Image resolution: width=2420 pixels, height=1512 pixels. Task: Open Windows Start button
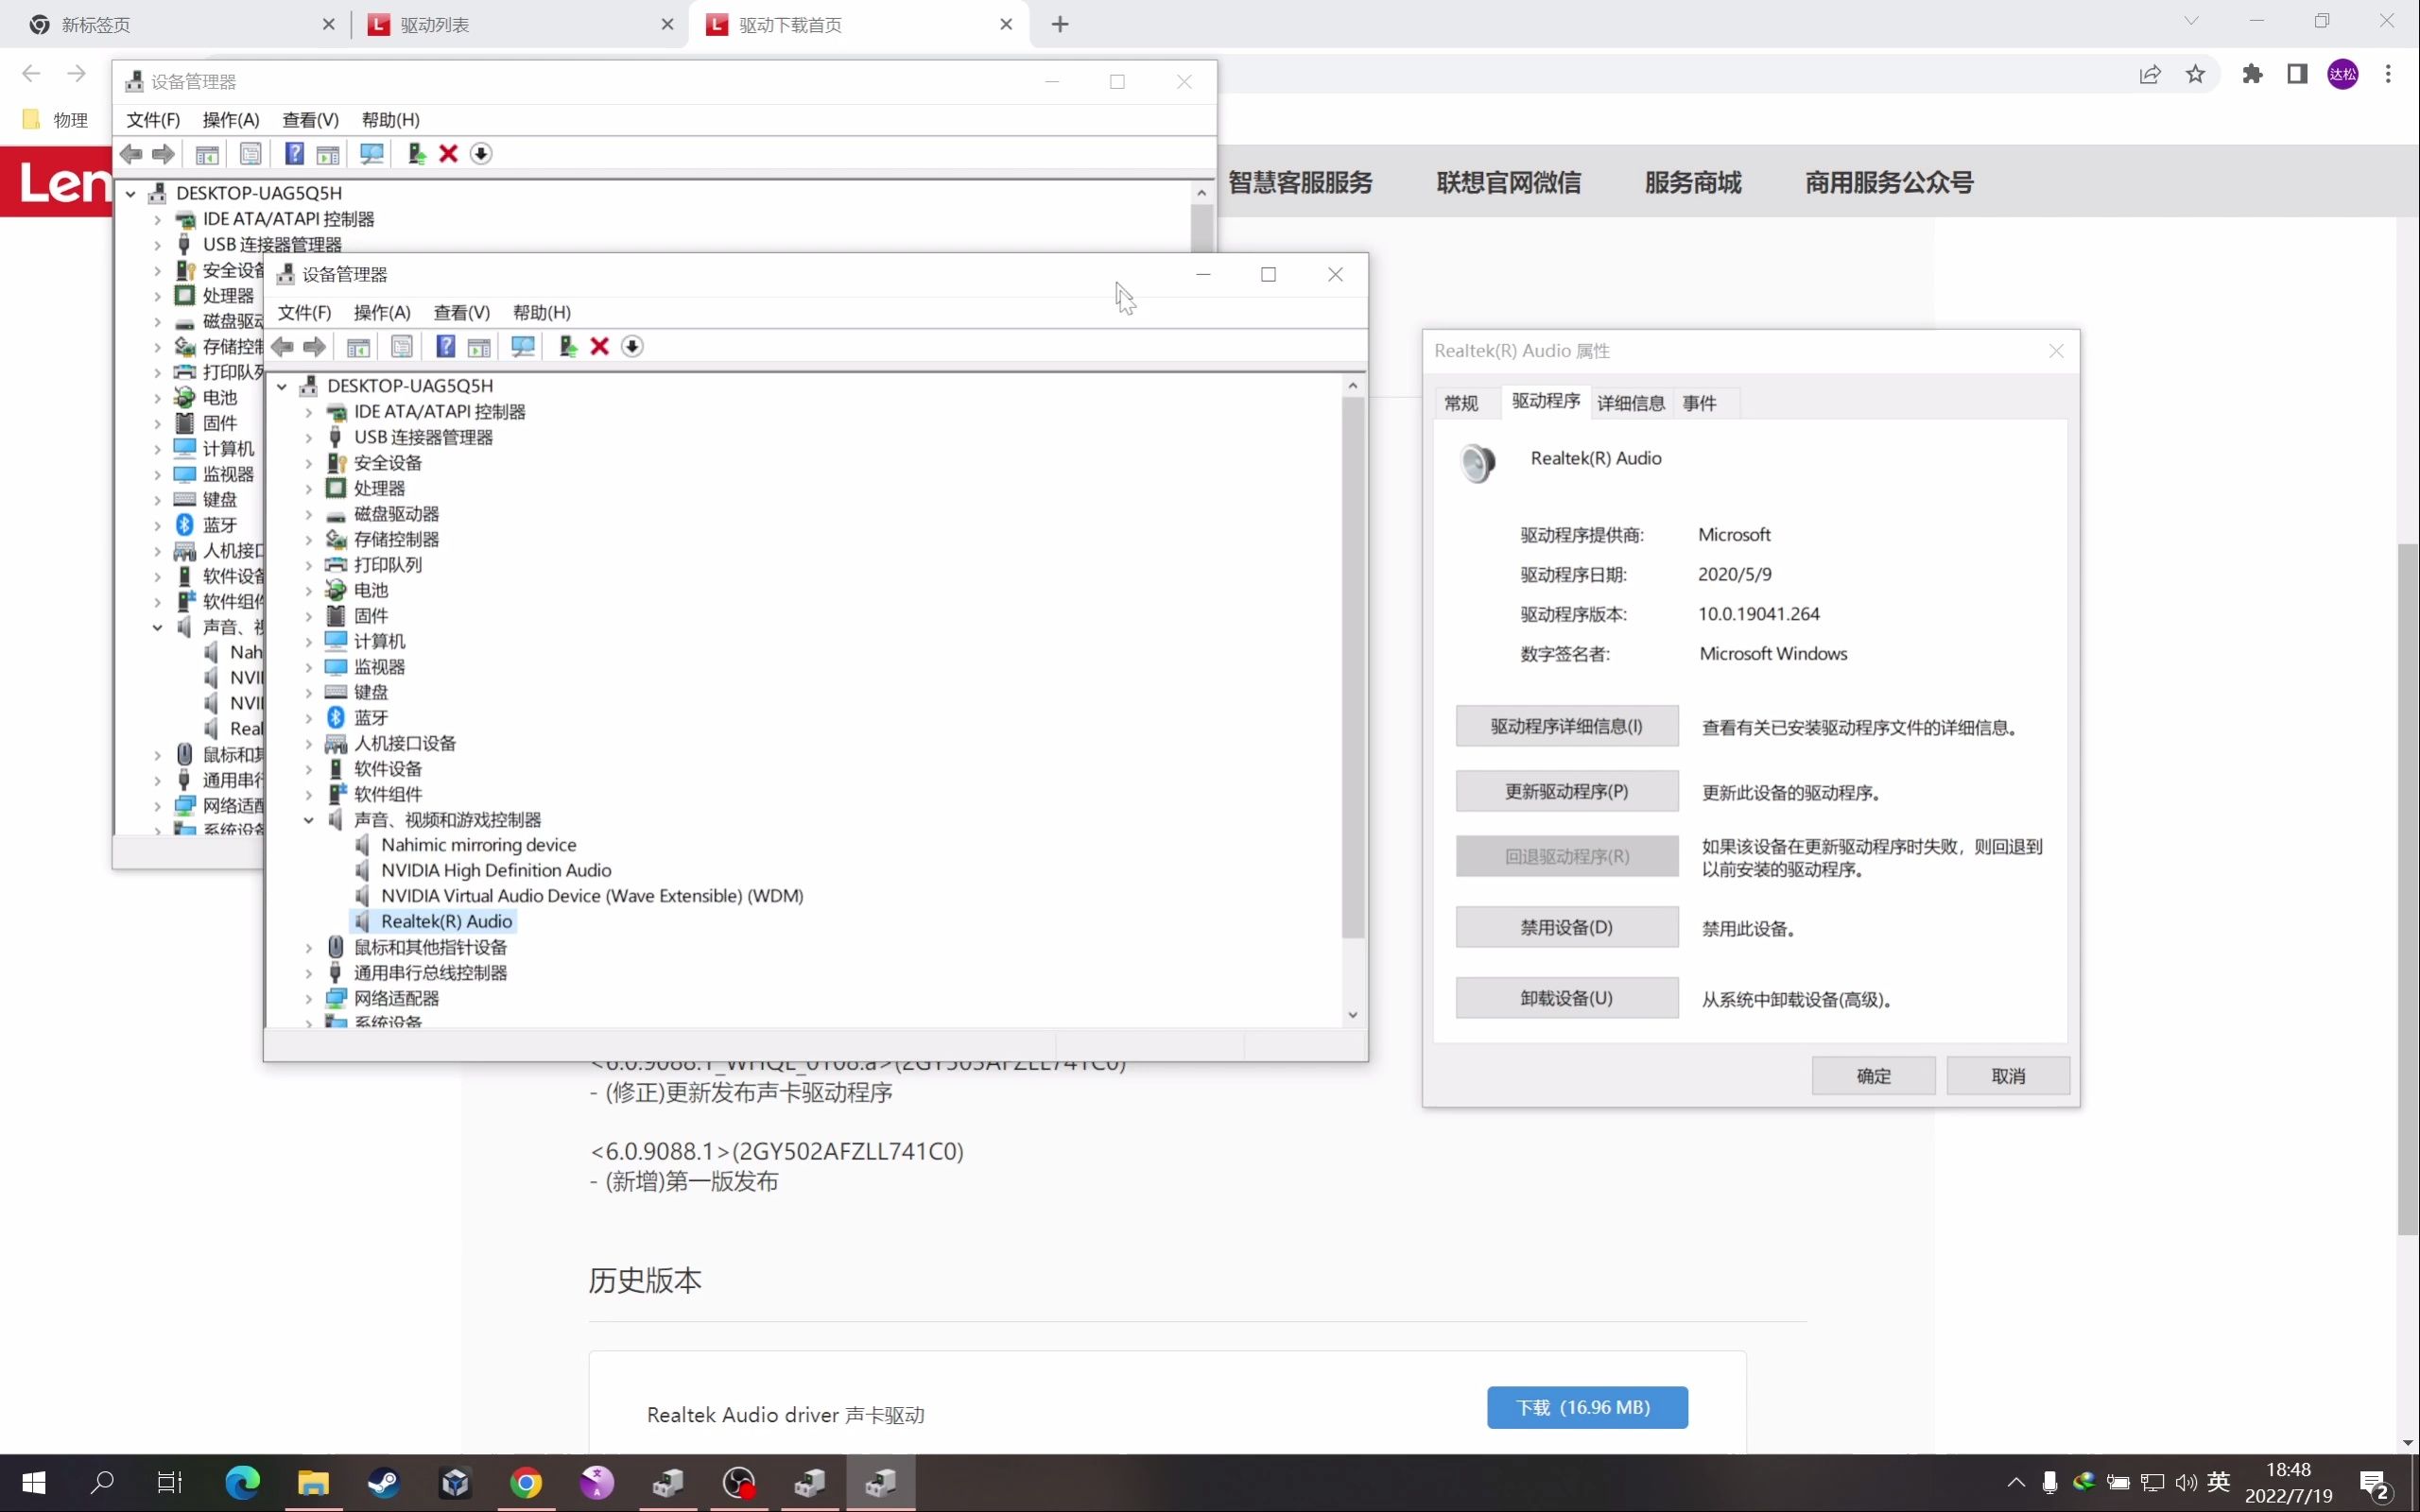pyautogui.click(x=34, y=1482)
